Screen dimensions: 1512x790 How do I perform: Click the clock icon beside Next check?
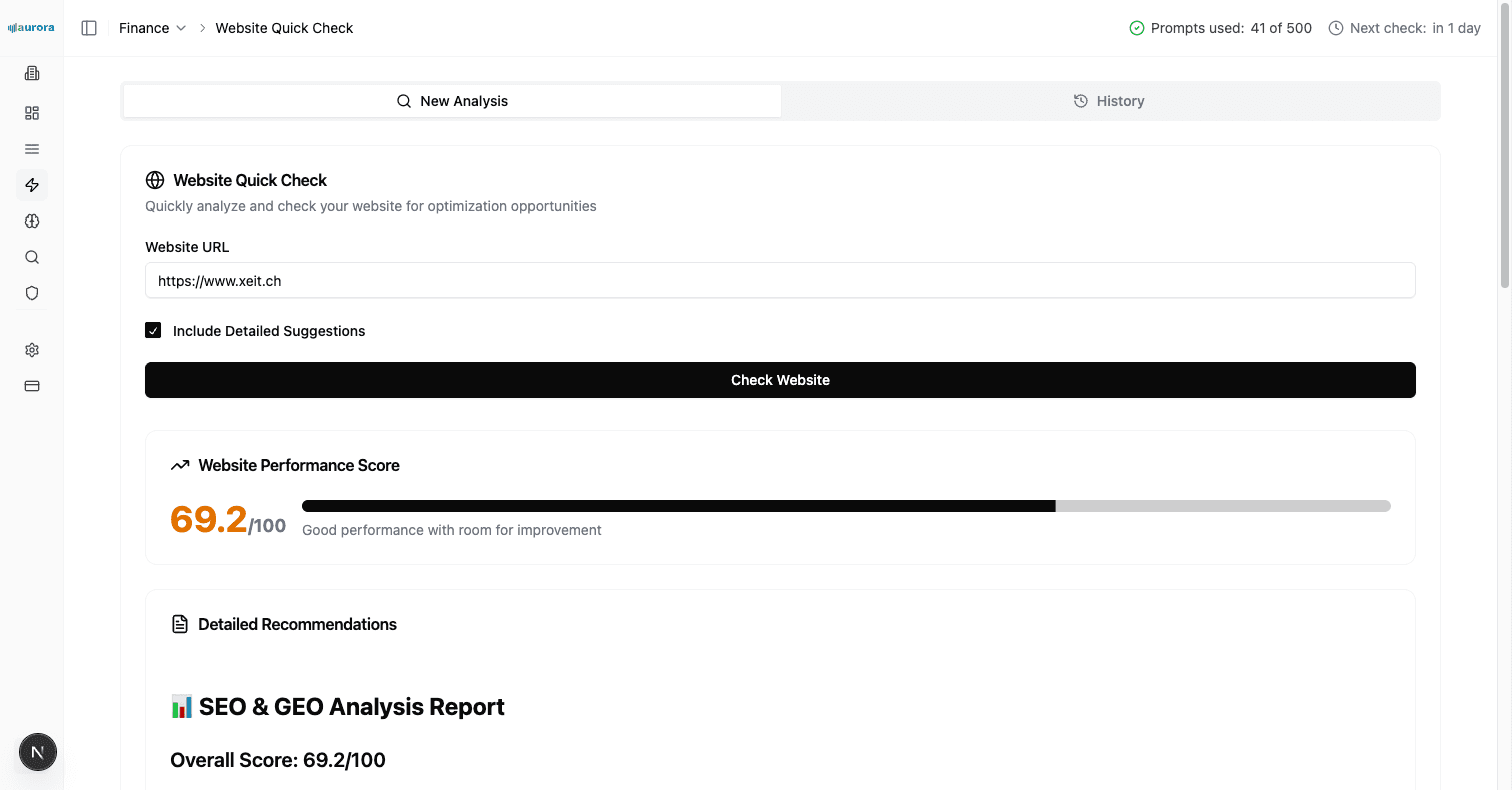tap(1336, 28)
